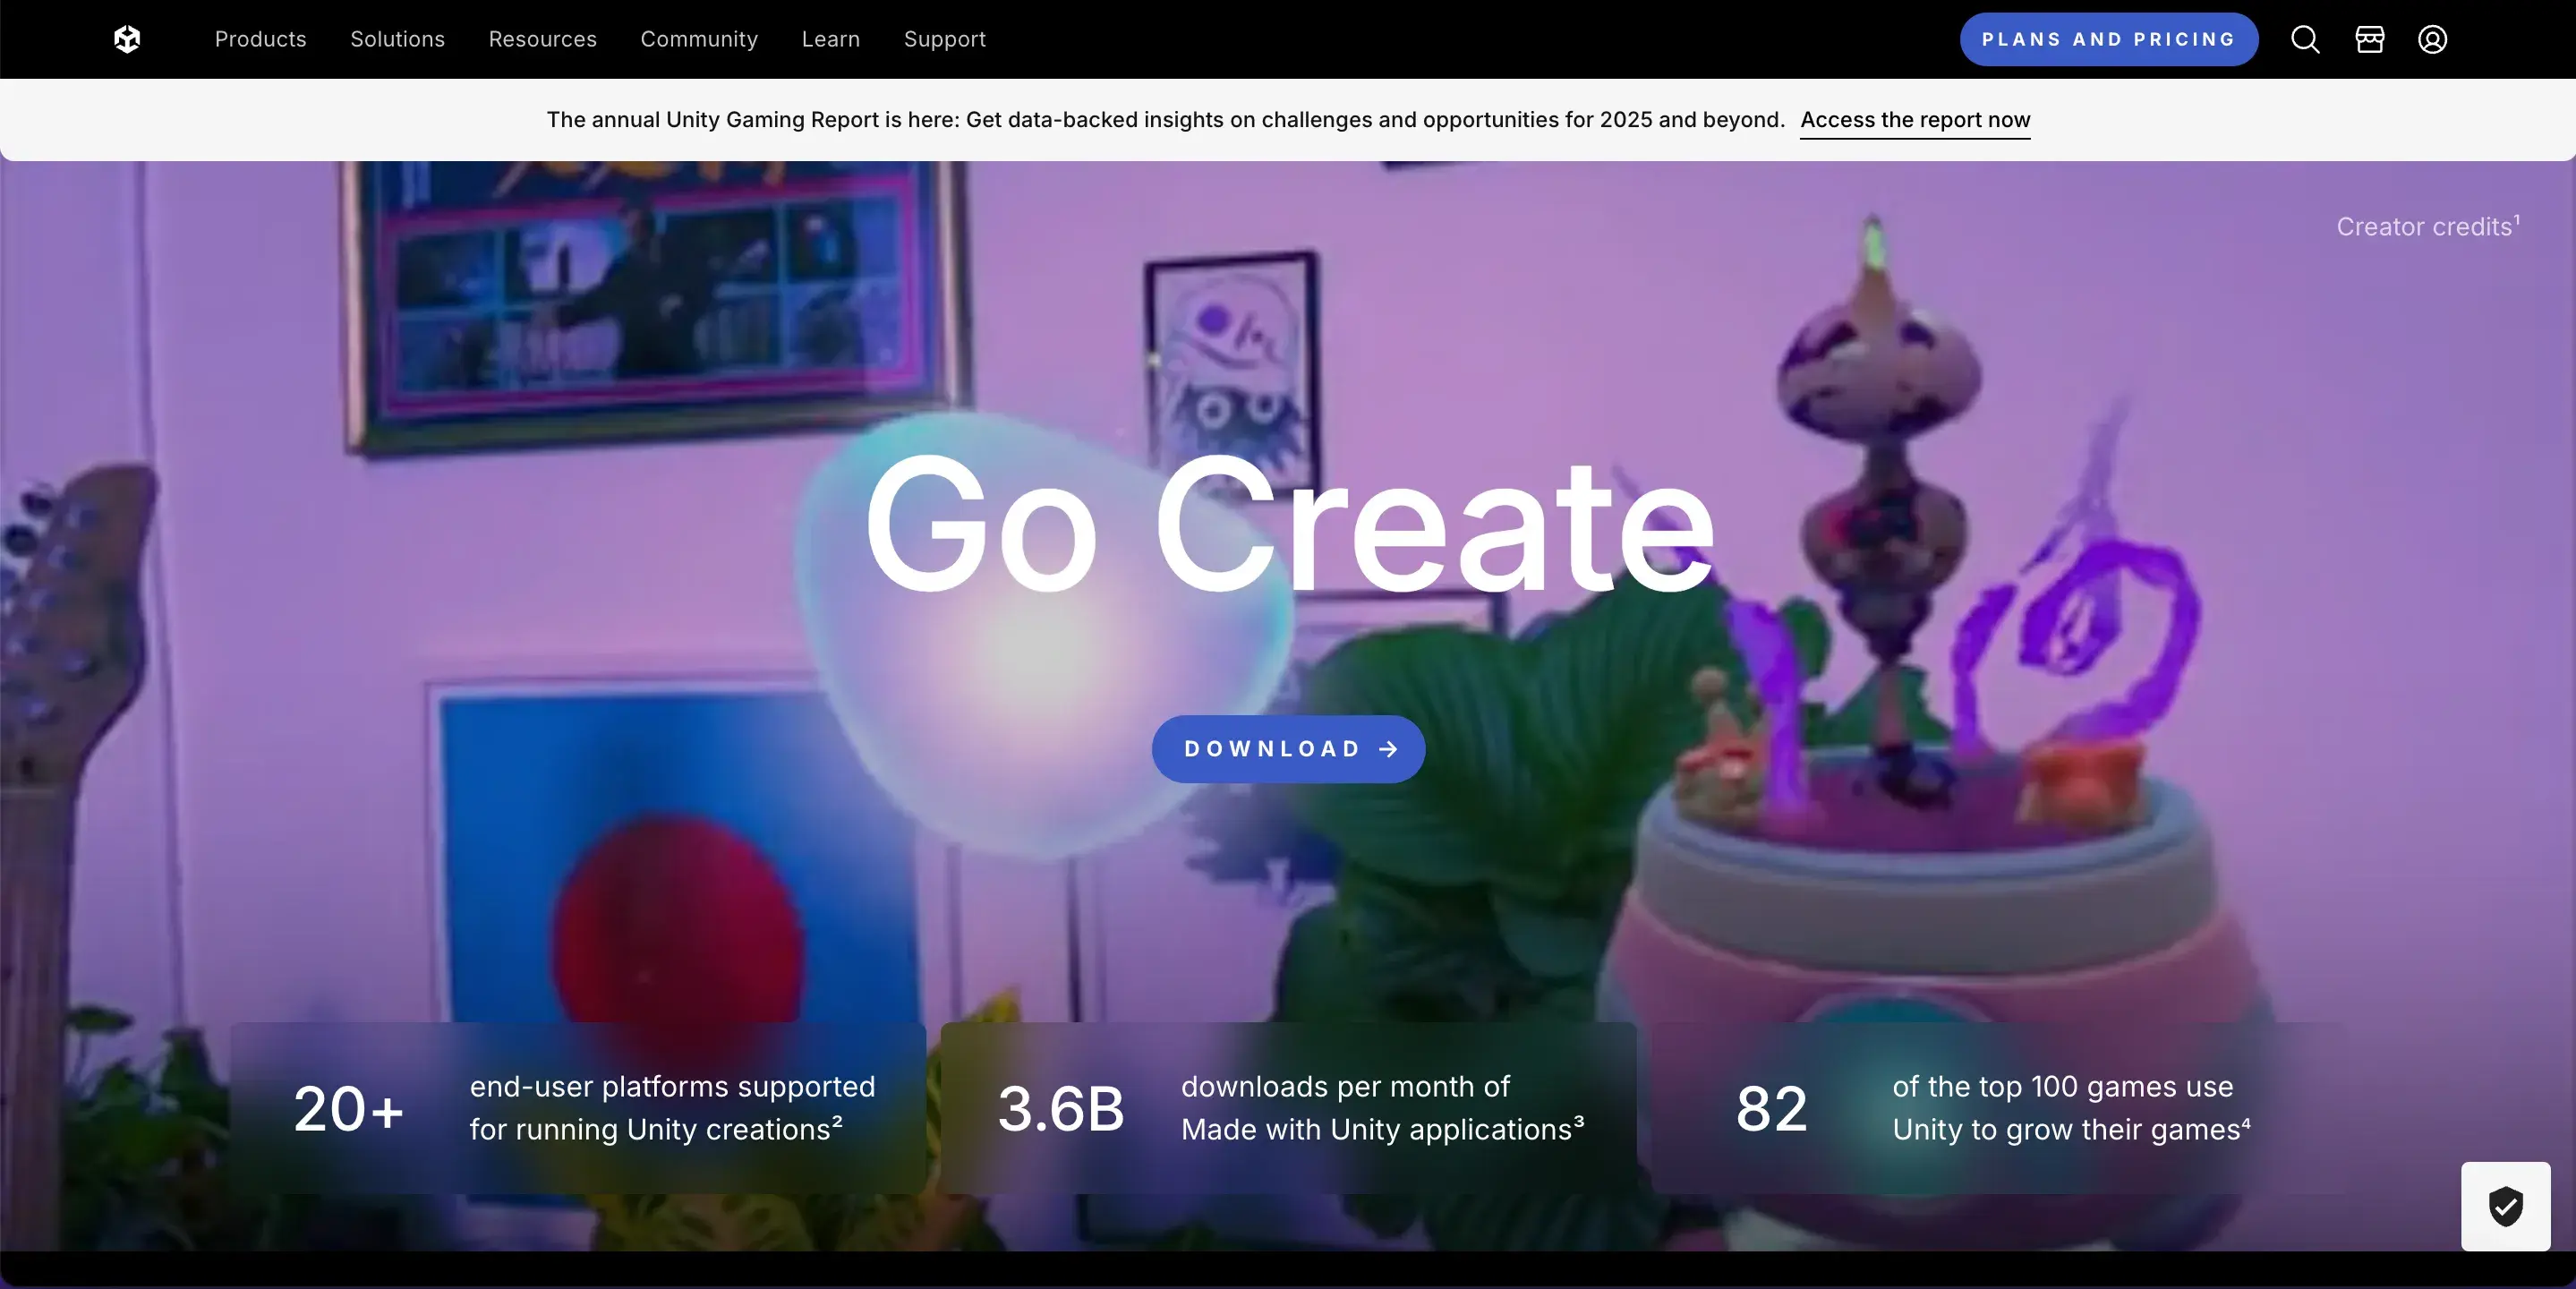Image resolution: width=2576 pixels, height=1289 pixels.
Task: Click the privacy shield checkmark widget
Action: (2505, 1206)
